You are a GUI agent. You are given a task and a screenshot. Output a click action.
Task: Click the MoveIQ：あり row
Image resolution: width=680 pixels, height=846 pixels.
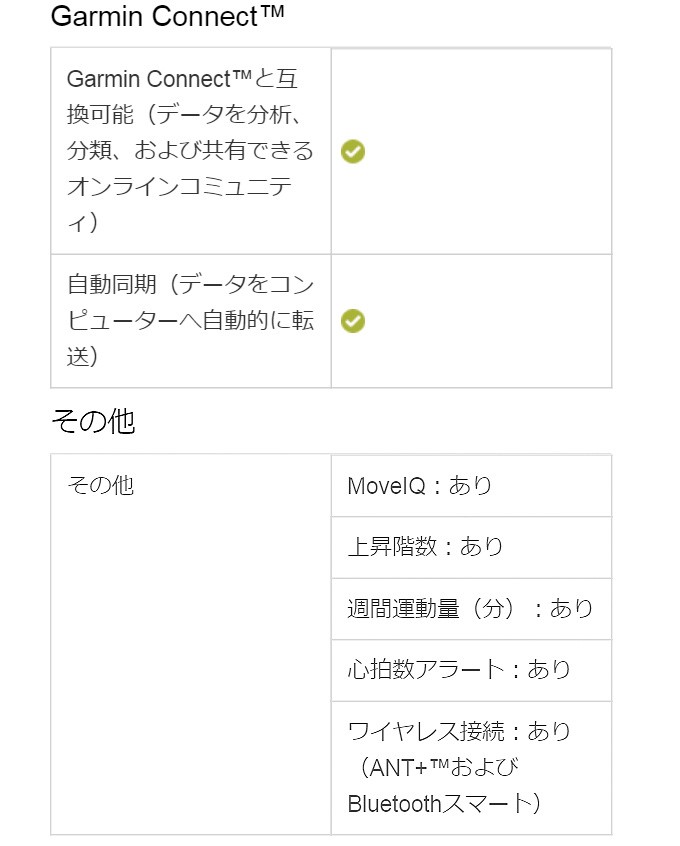(x=420, y=486)
